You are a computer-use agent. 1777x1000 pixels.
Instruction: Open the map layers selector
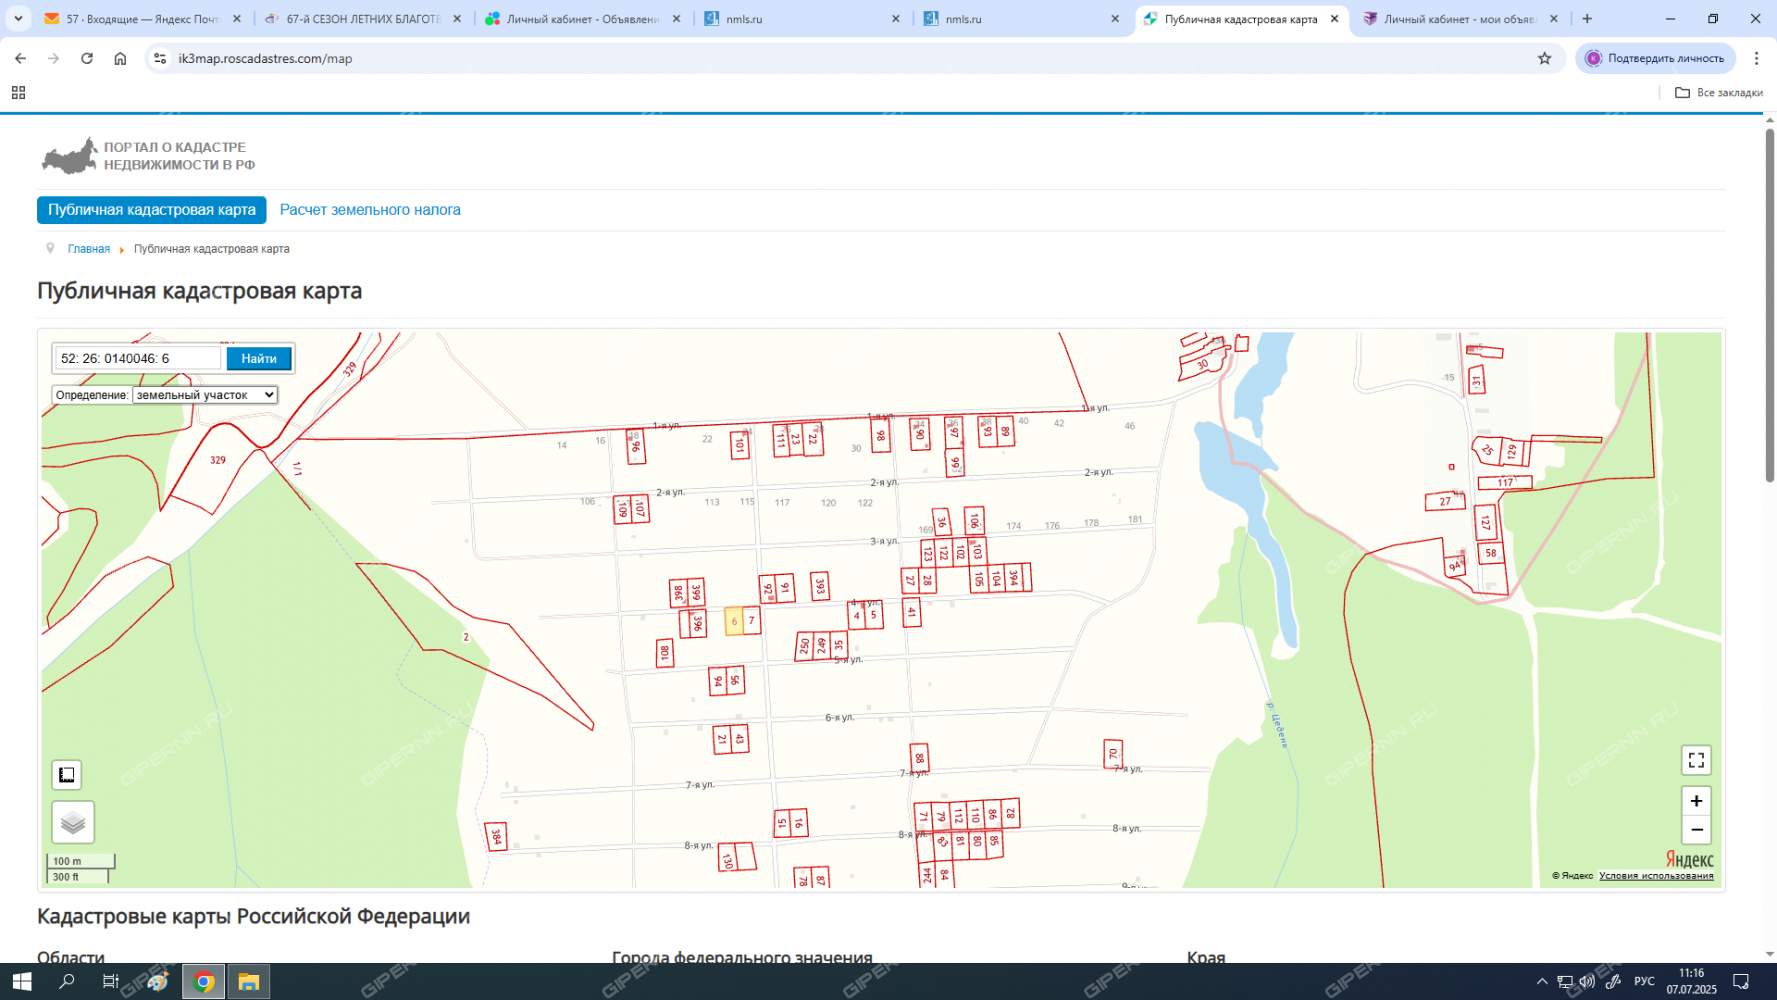tap(73, 823)
